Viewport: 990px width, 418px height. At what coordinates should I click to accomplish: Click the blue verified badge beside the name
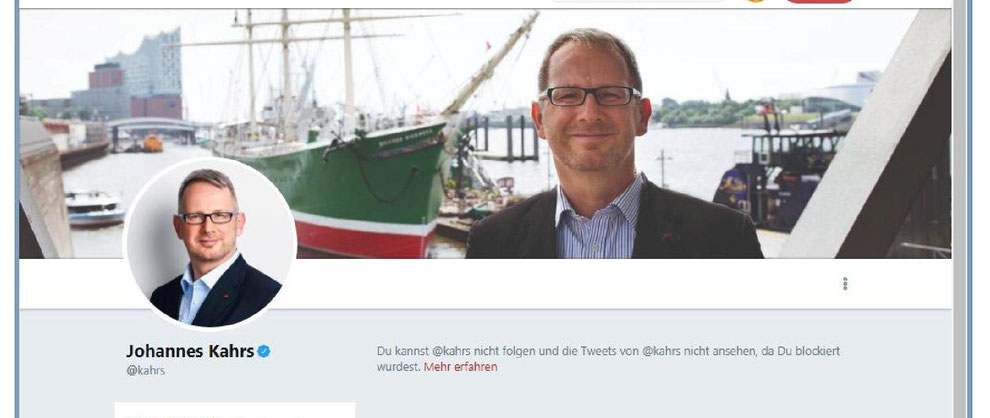point(263,351)
